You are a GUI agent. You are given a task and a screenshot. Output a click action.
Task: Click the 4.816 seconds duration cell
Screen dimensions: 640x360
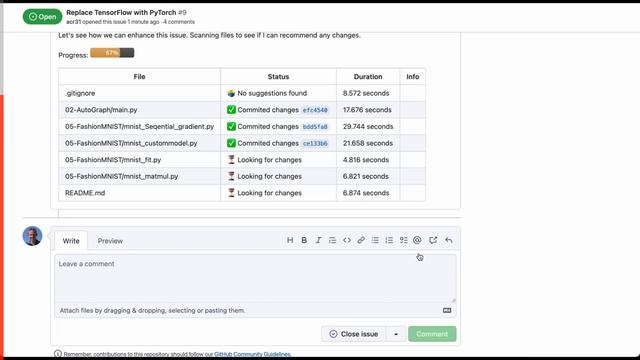[368, 160]
